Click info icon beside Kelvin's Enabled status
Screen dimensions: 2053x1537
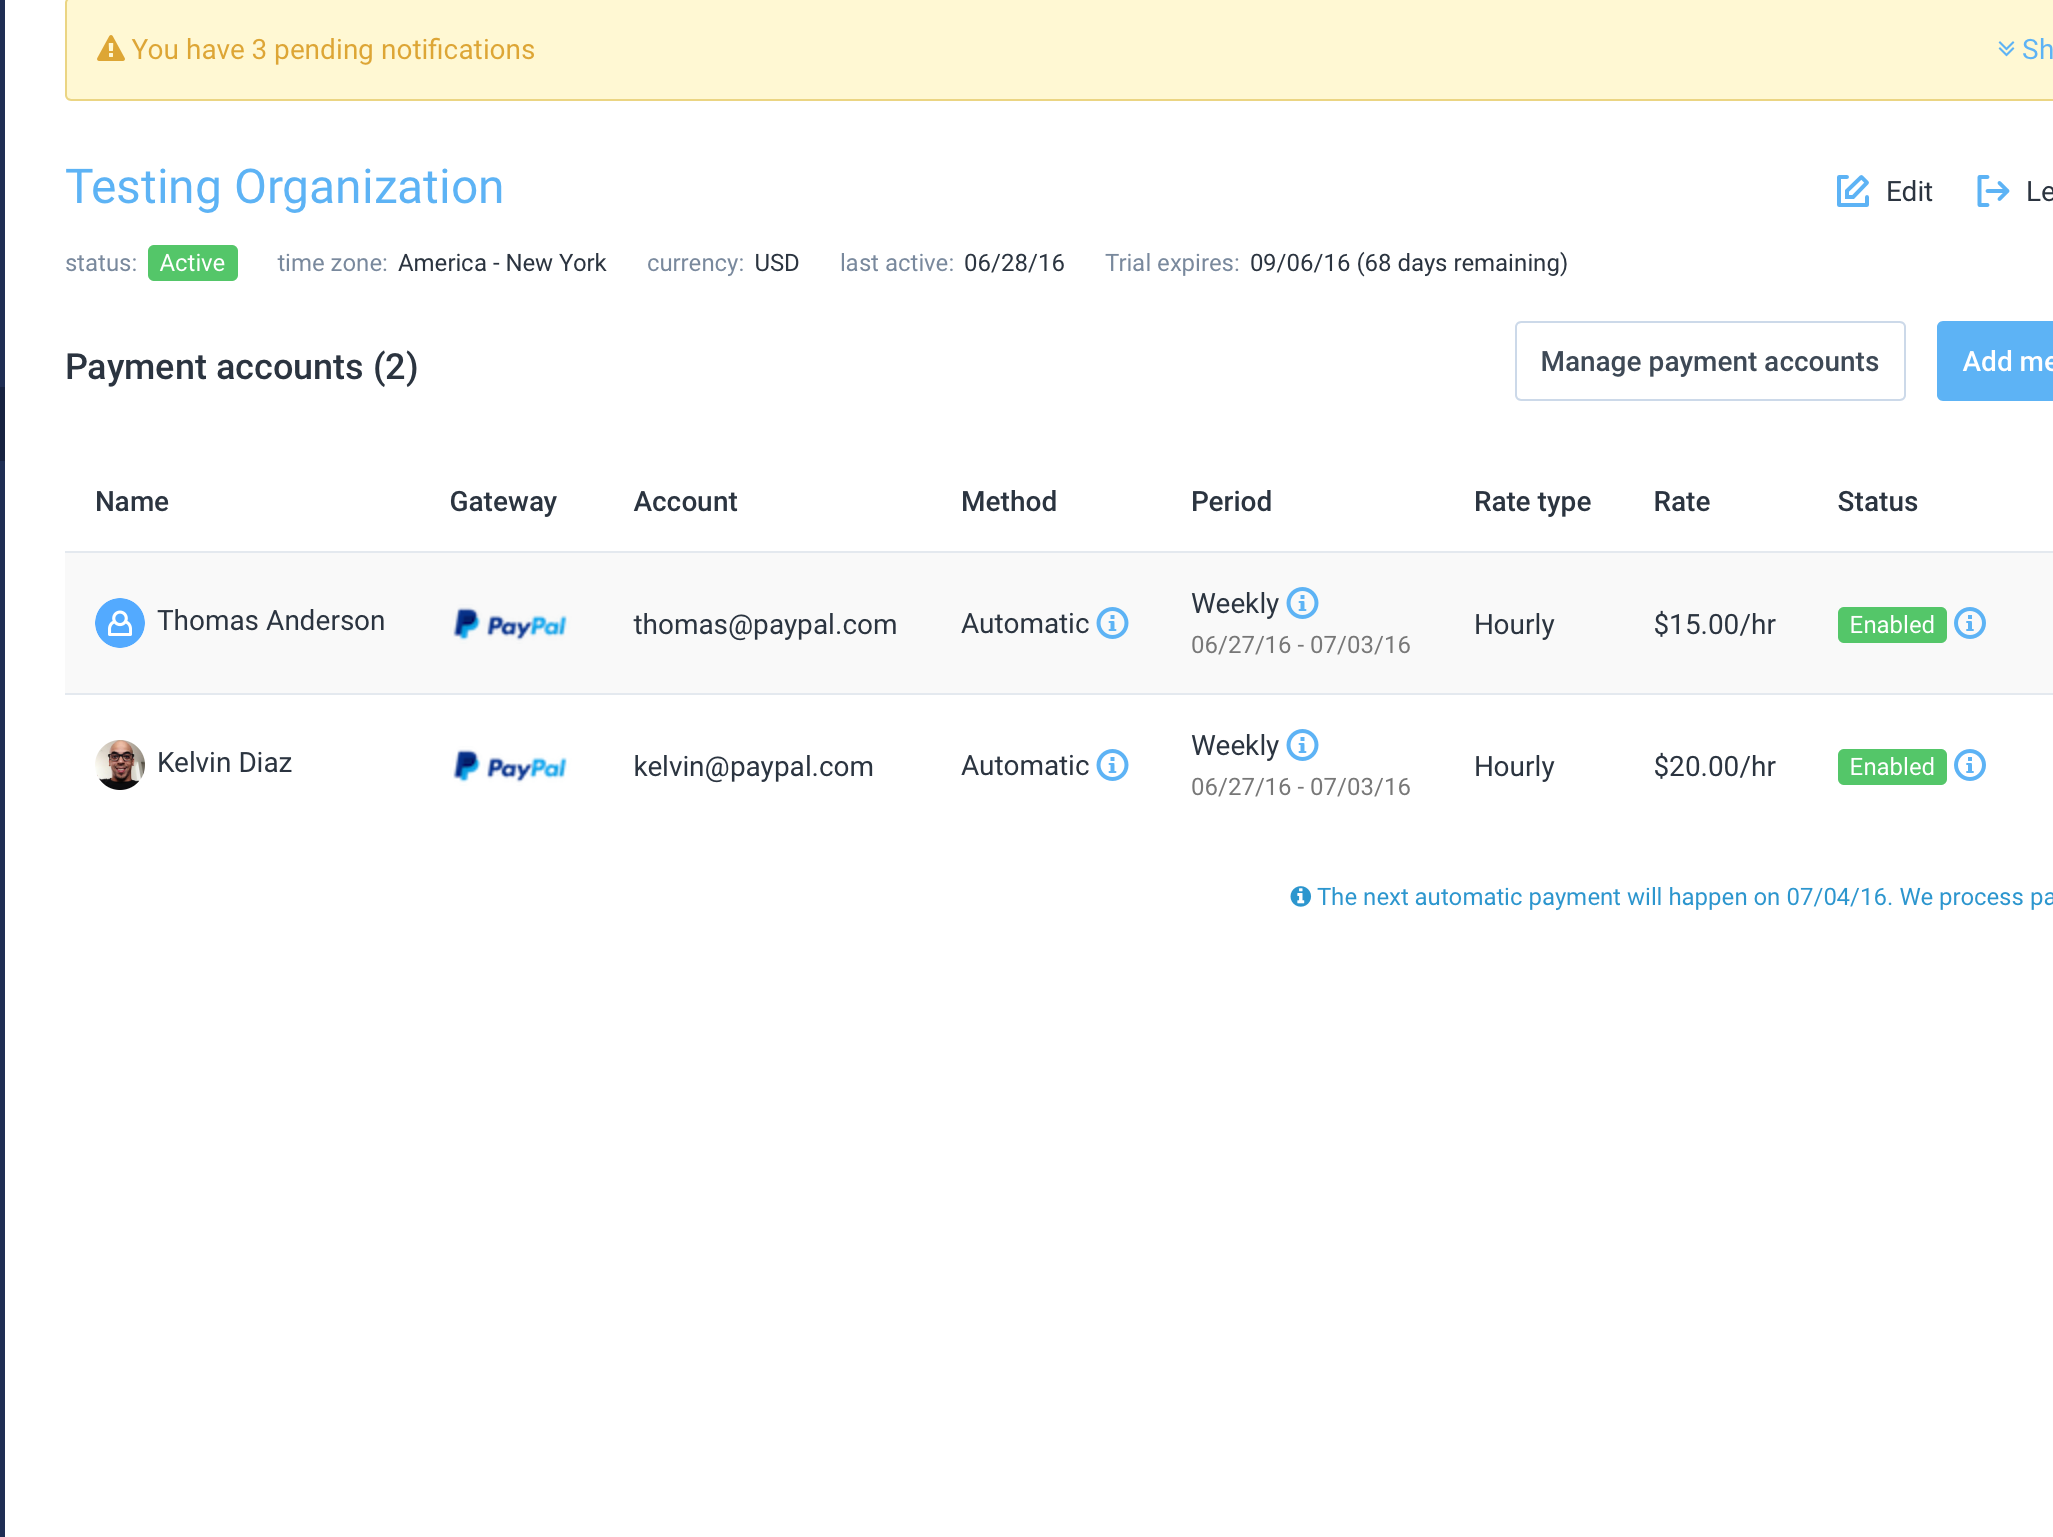(x=1970, y=765)
